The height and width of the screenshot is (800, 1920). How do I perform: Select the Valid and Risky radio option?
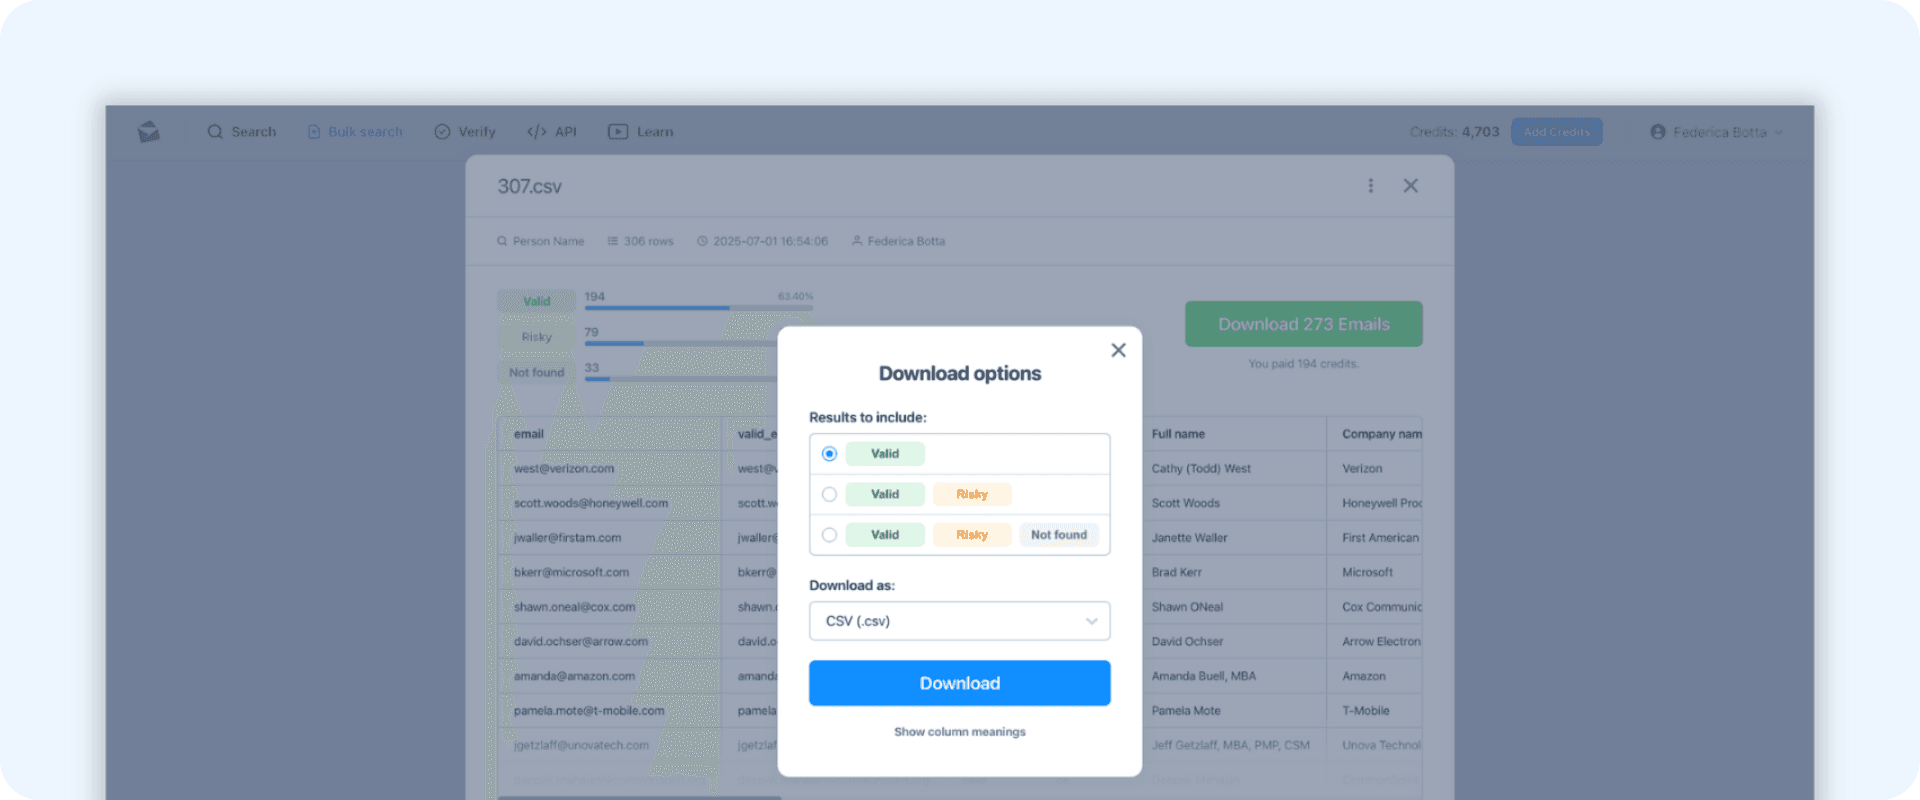click(829, 494)
